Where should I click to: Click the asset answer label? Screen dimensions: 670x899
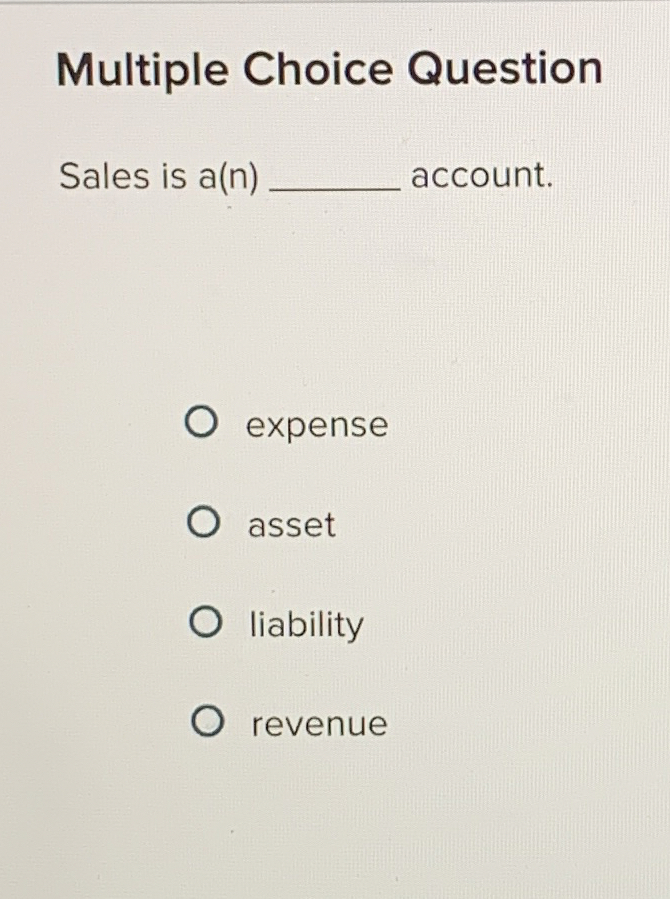coord(290,524)
